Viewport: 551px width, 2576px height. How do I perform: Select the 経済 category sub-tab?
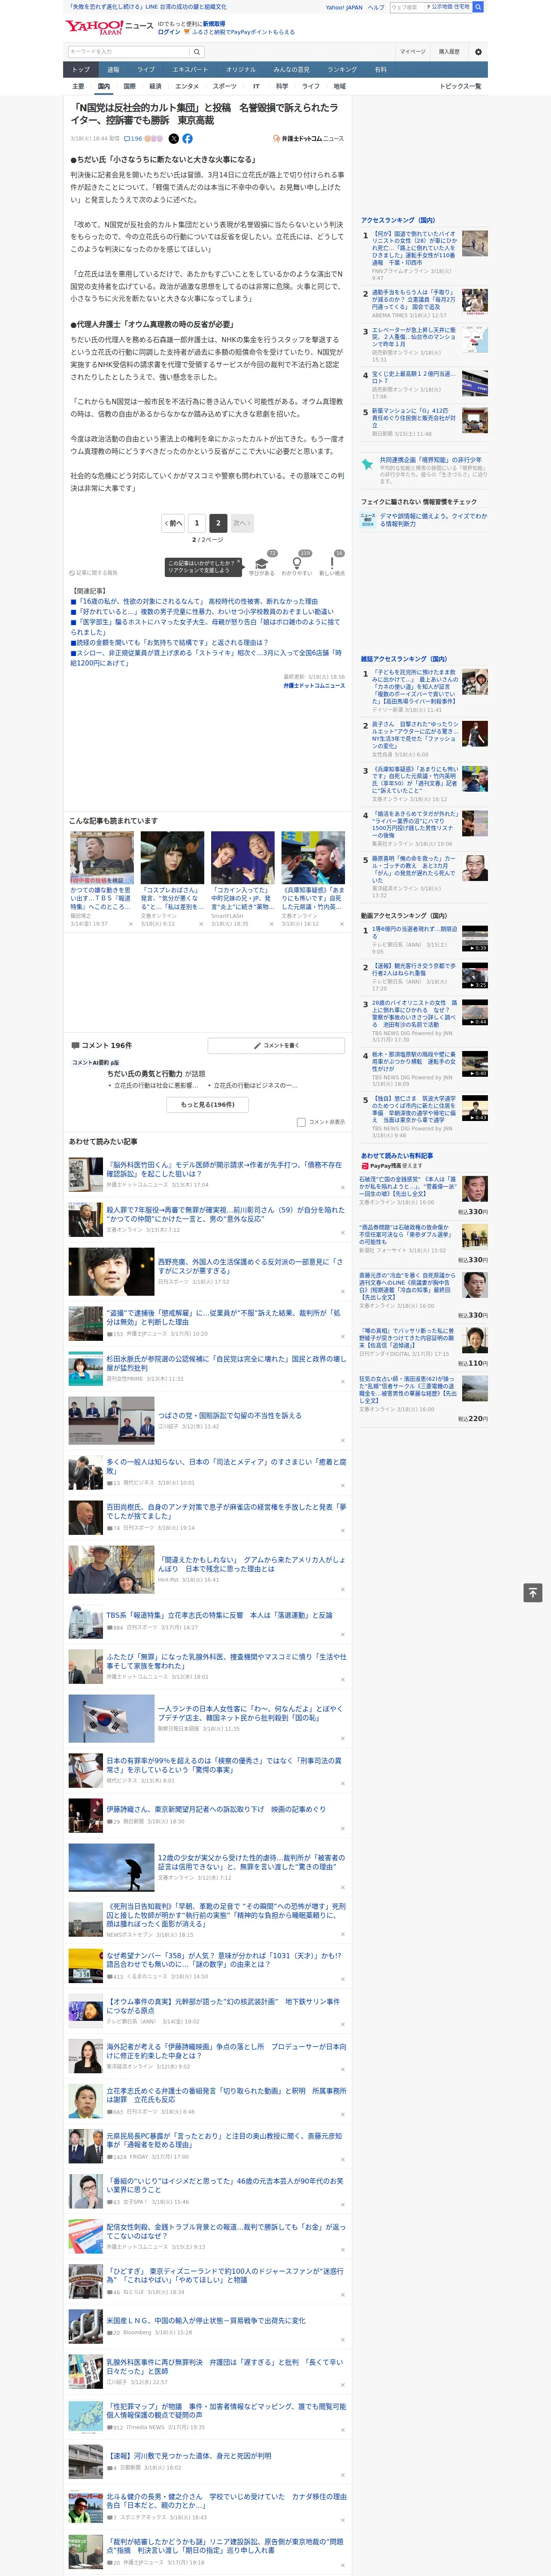(x=155, y=86)
